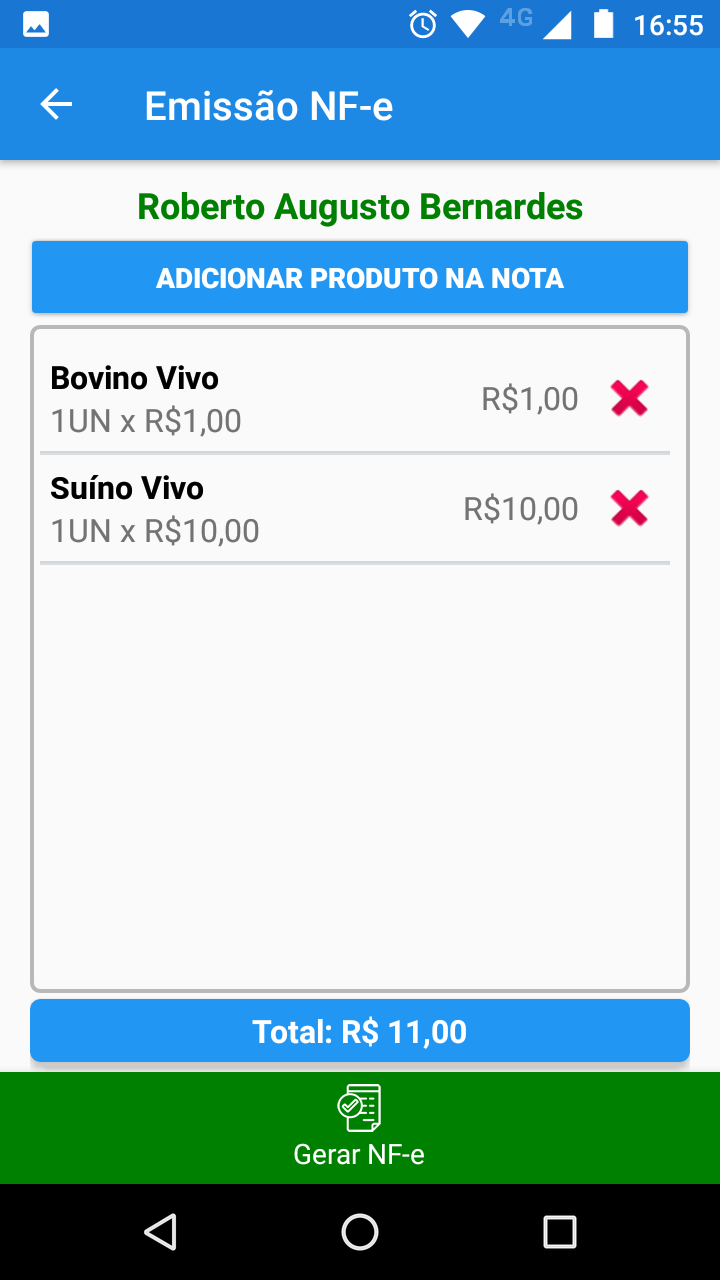Screen dimensions: 720x1280
Task: Tap the Emissão NF-e screen title
Action: pos(269,106)
